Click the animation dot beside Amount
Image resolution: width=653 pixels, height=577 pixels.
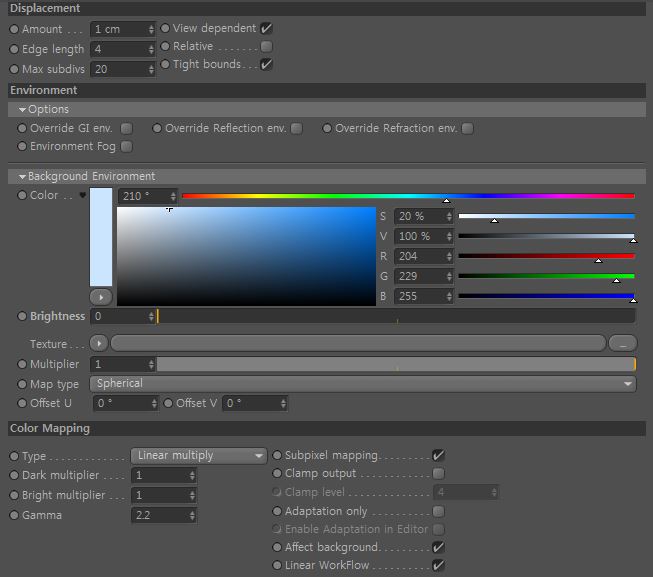14,29
